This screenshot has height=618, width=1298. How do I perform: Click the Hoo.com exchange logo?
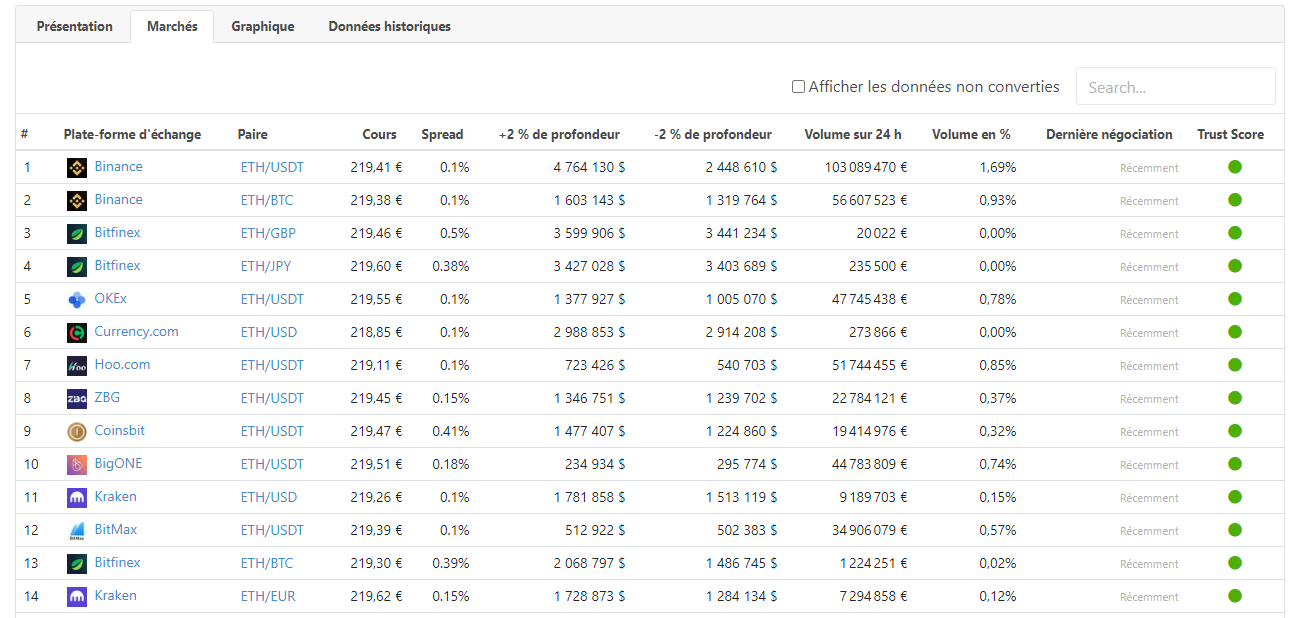pos(77,366)
